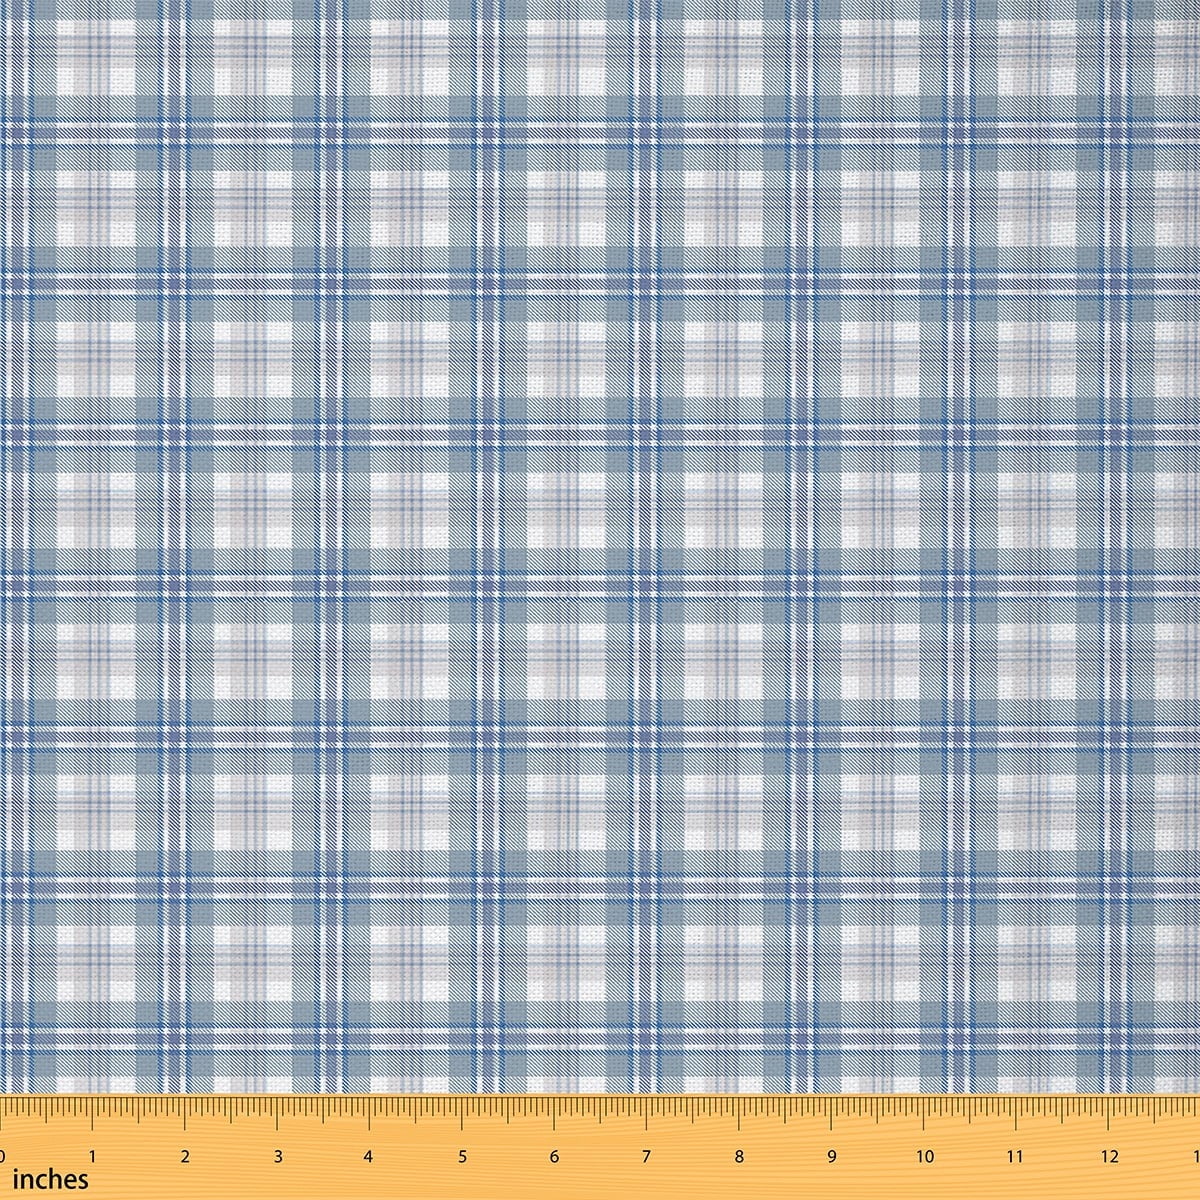Image resolution: width=1200 pixels, height=1200 pixels.
Task: Click the ruler number "6"
Action: point(554,1157)
